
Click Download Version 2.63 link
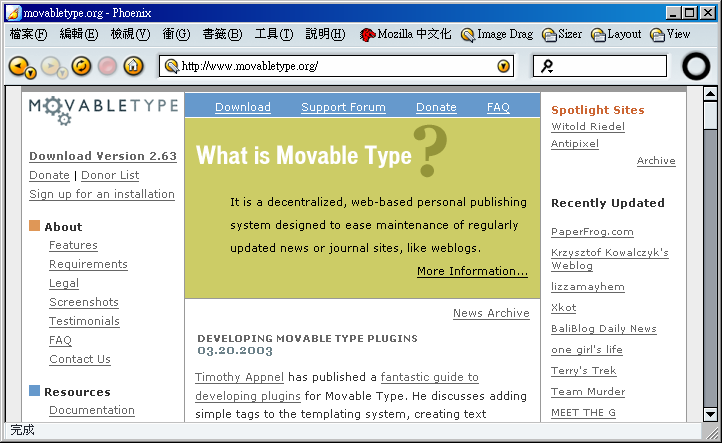[103, 156]
